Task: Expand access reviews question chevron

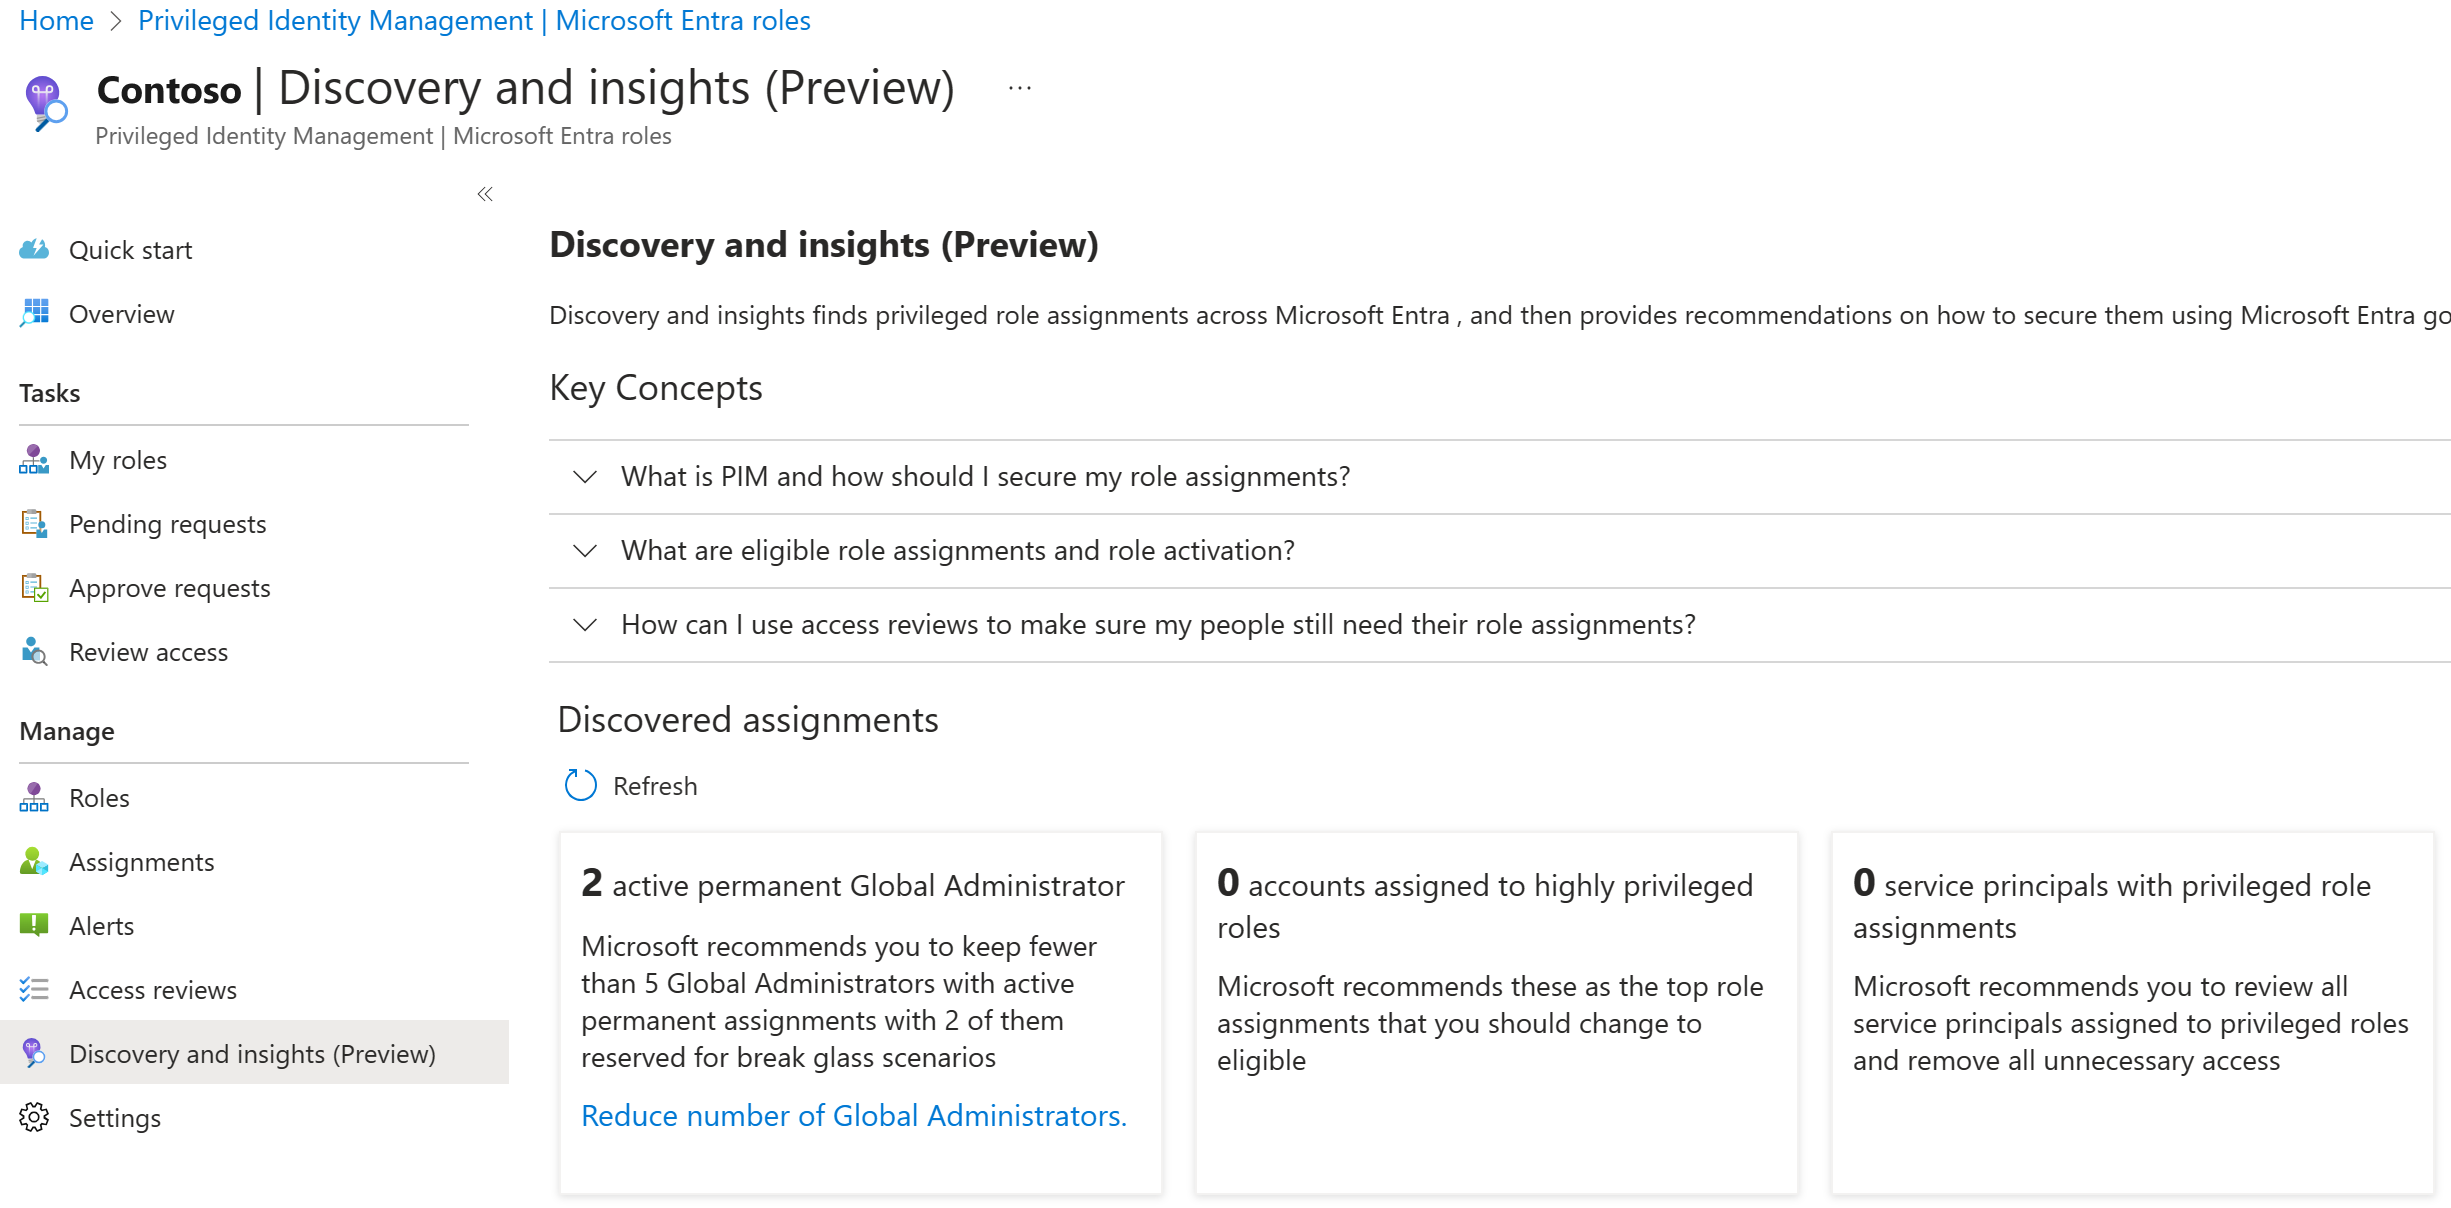Action: (585, 625)
